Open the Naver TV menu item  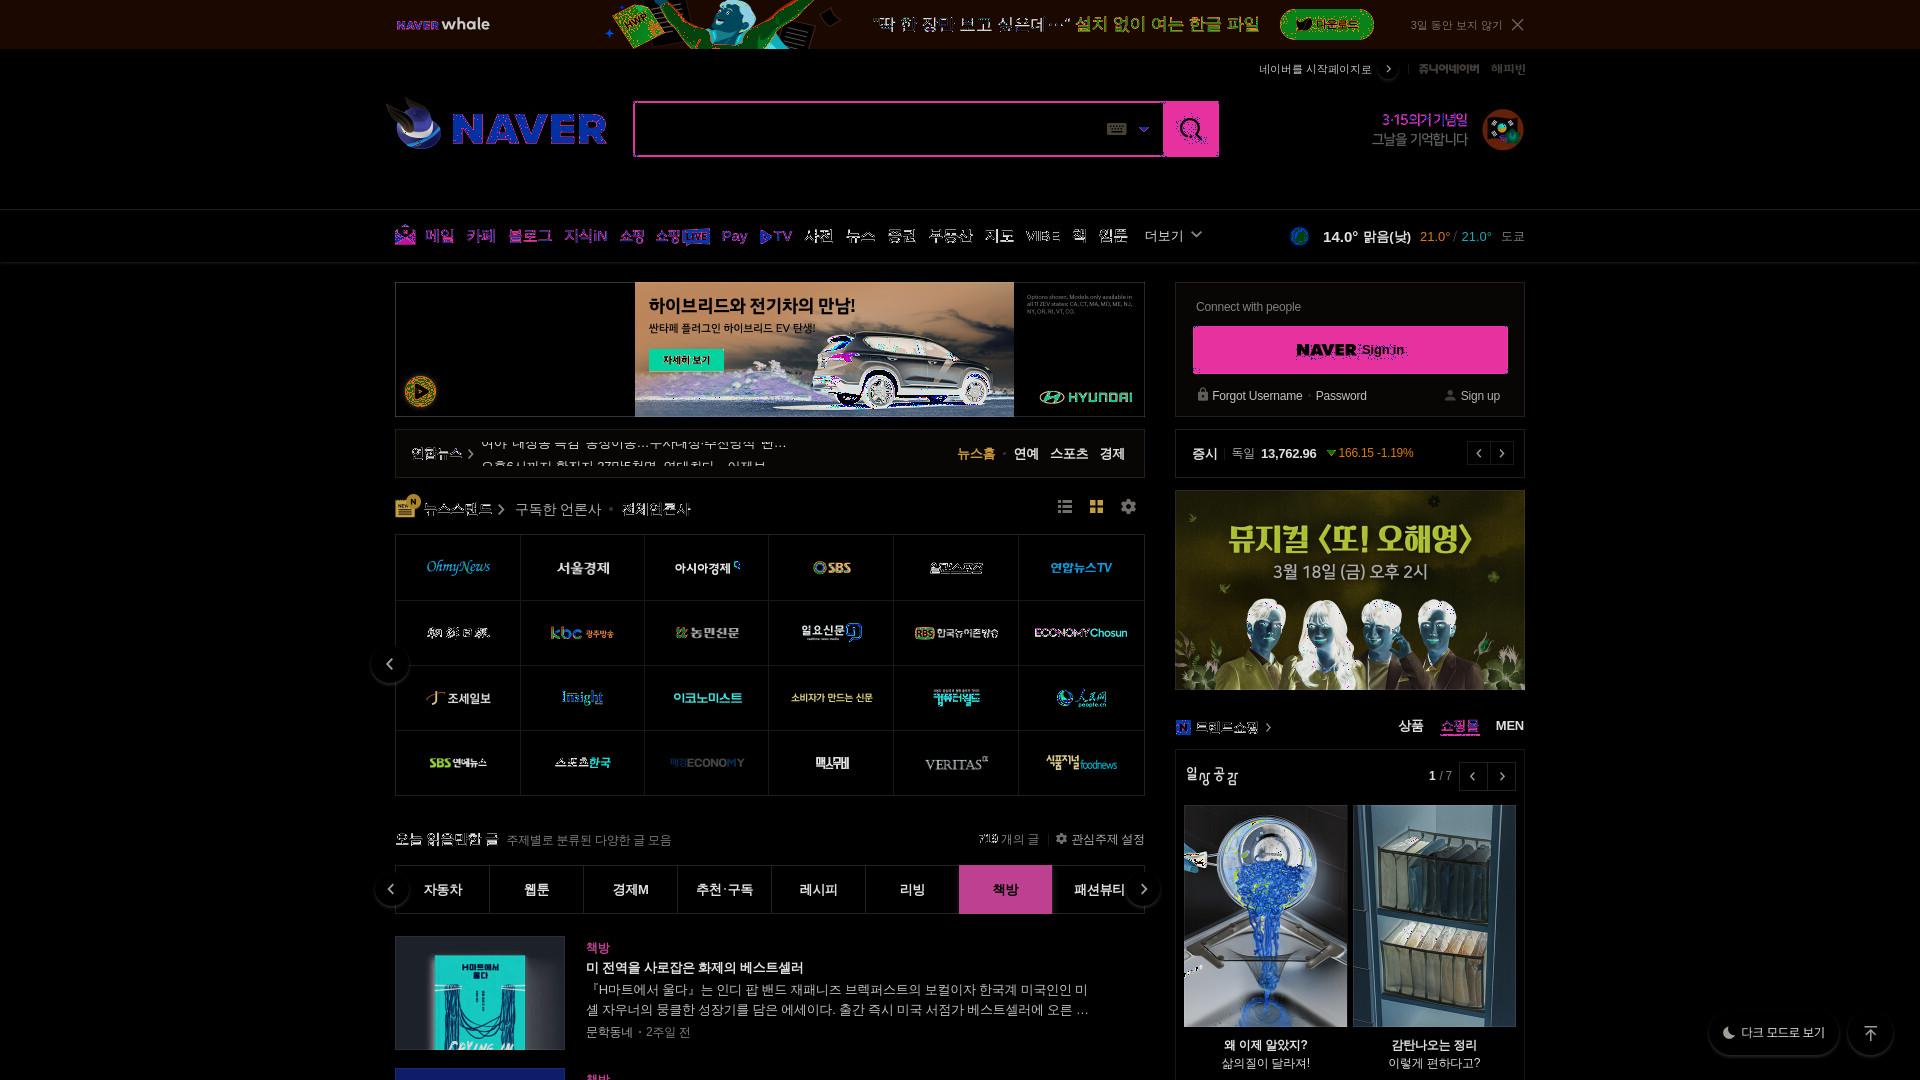(776, 236)
